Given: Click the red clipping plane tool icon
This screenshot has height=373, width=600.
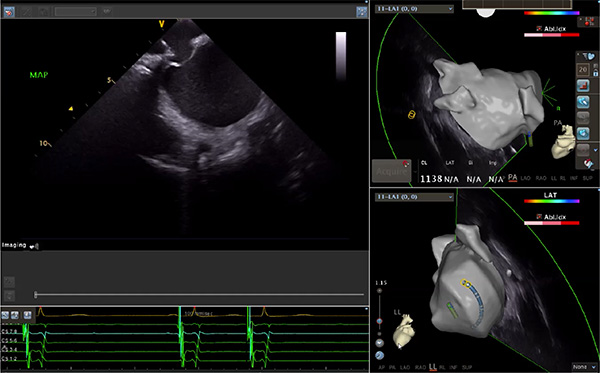Looking at the screenshot, I should pyautogui.click(x=583, y=86).
